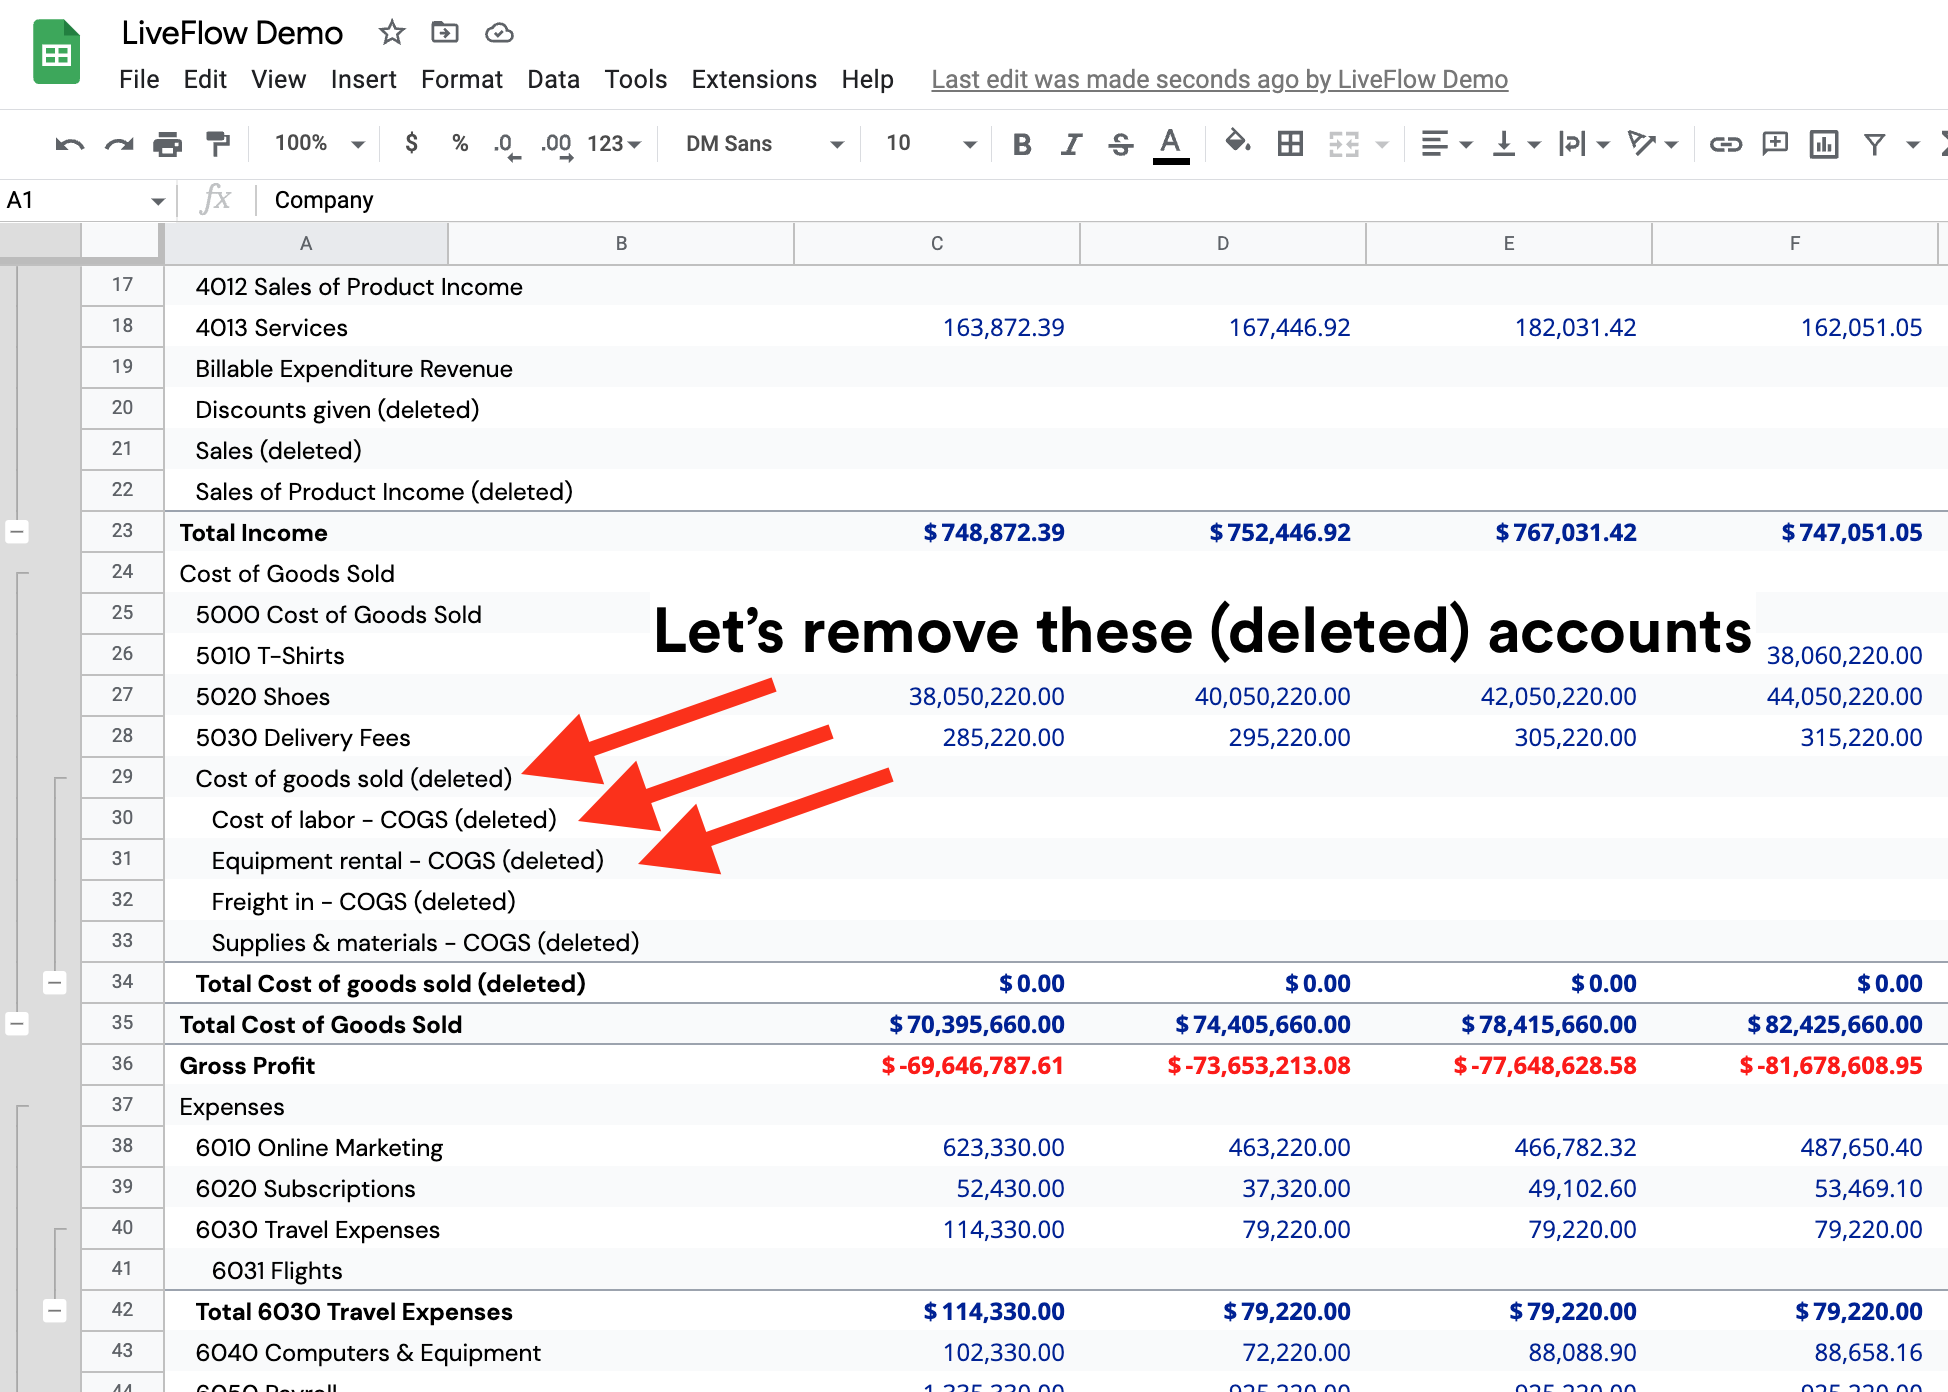Collapse row group ending at Total Income
Viewport: 1948px width, 1392px height.
tap(17, 532)
